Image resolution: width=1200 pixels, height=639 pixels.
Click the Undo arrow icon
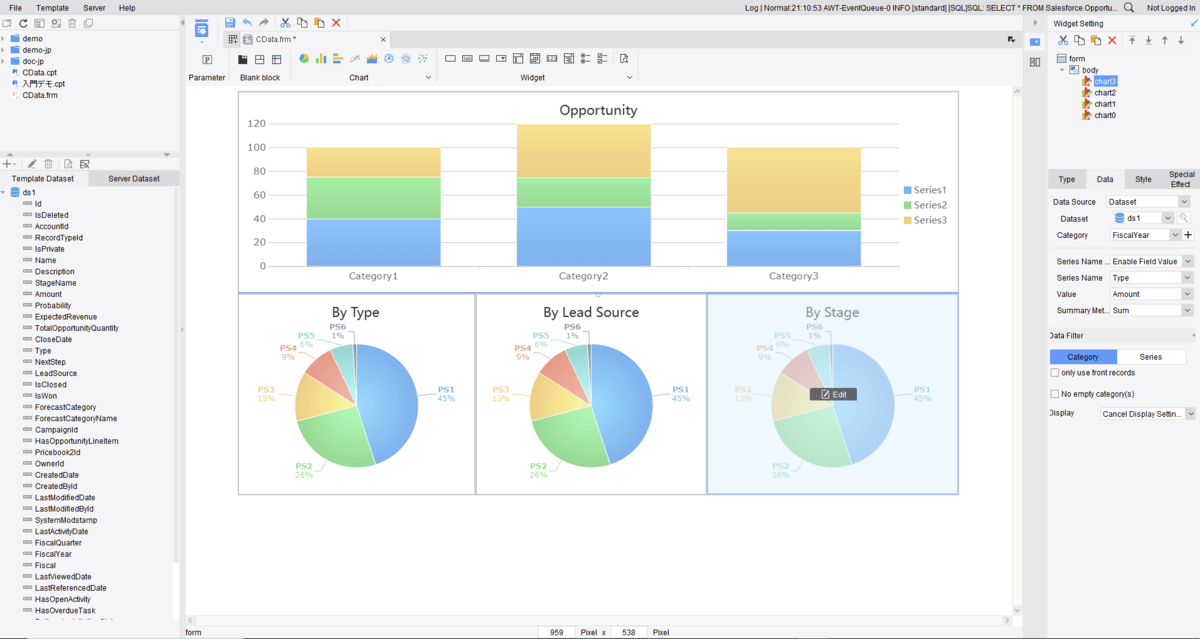pos(247,22)
